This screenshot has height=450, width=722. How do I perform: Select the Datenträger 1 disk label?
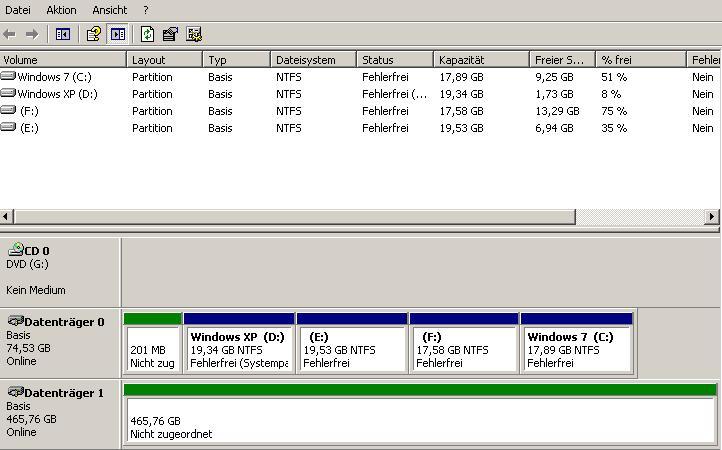pos(60,415)
